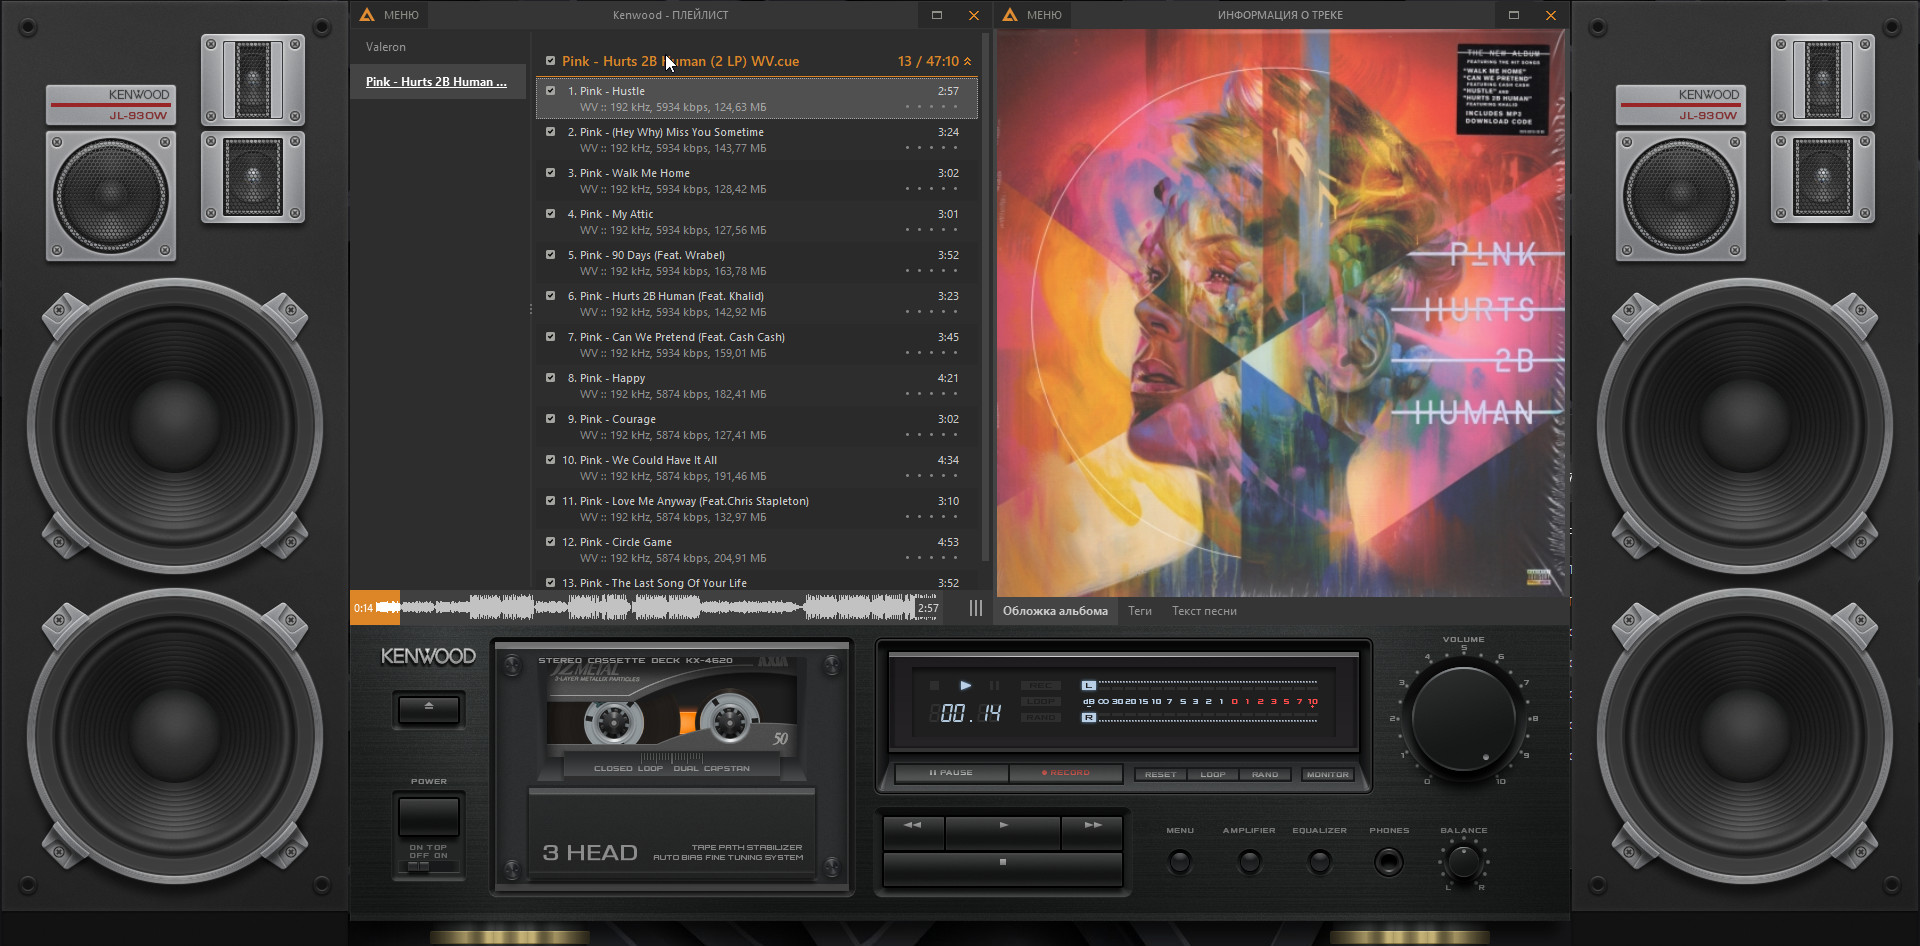1920x946 pixels.
Task: Switch to the Valeron playlist tab
Action: tap(386, 47)
